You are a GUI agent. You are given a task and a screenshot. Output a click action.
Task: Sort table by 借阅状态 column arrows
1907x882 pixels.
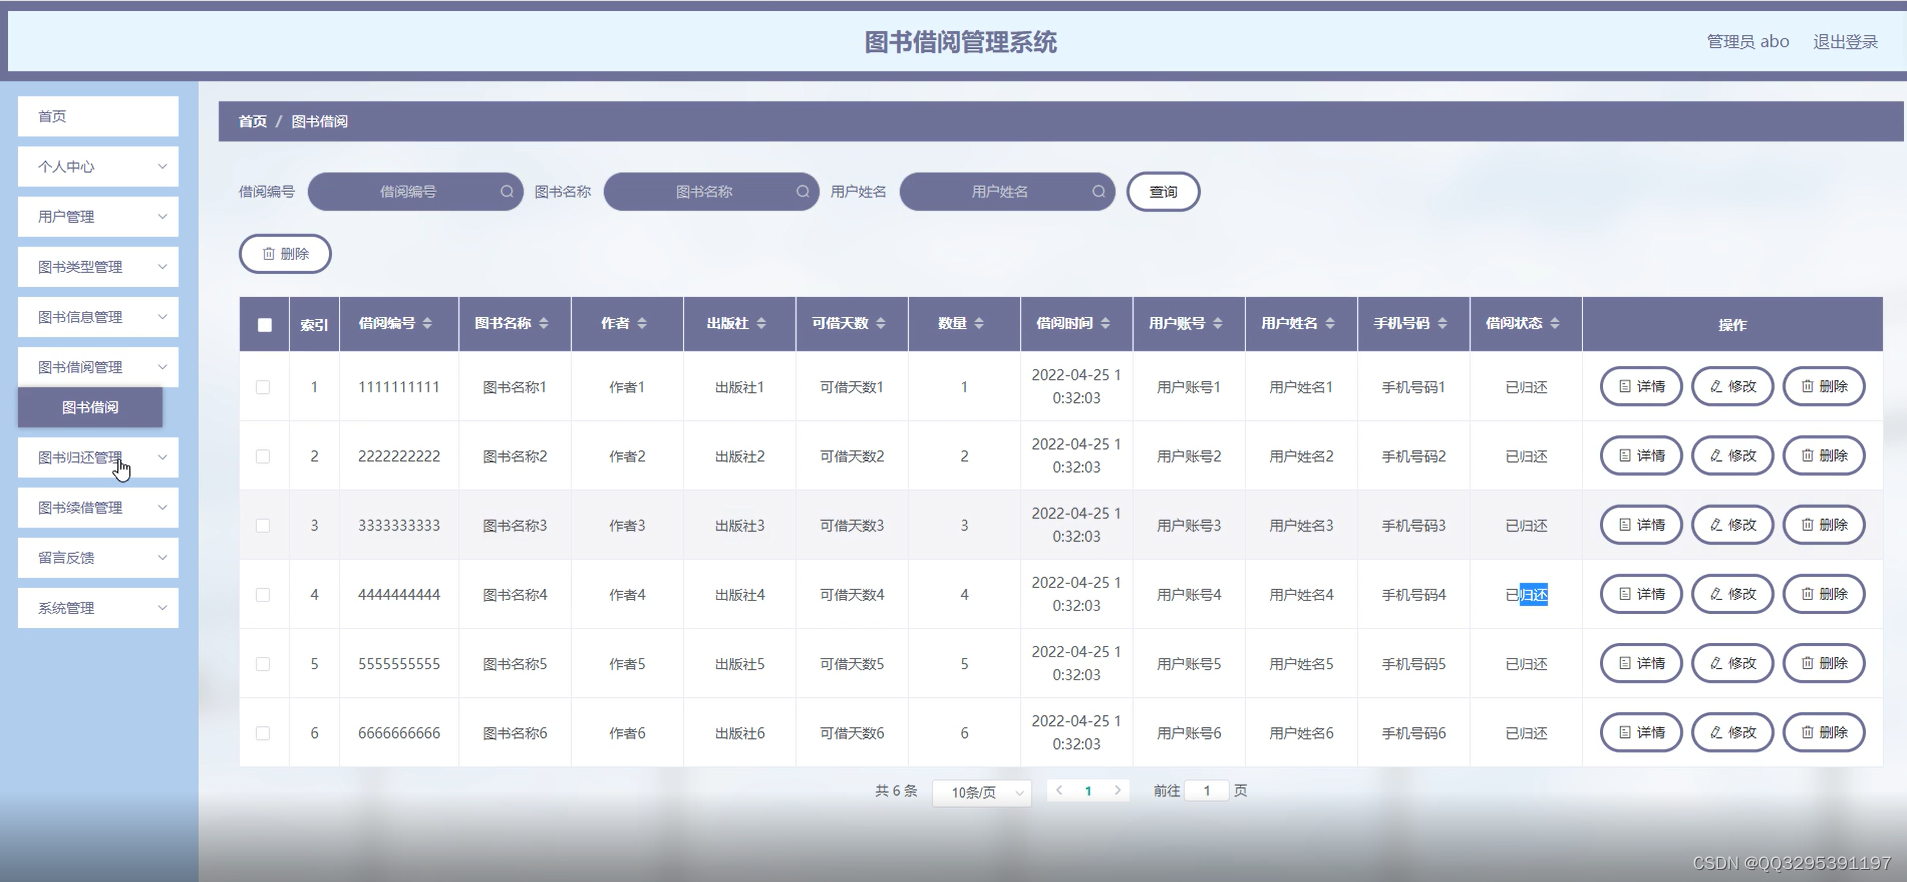1555,323
